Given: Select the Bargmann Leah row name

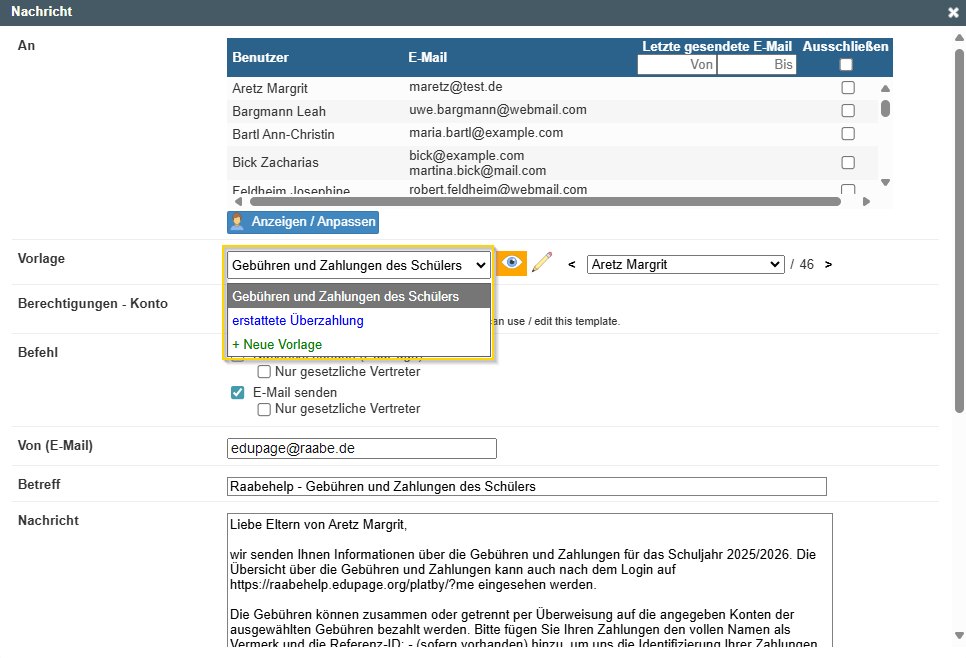Looking at the screenshot, I should click(x=279, y=112).
